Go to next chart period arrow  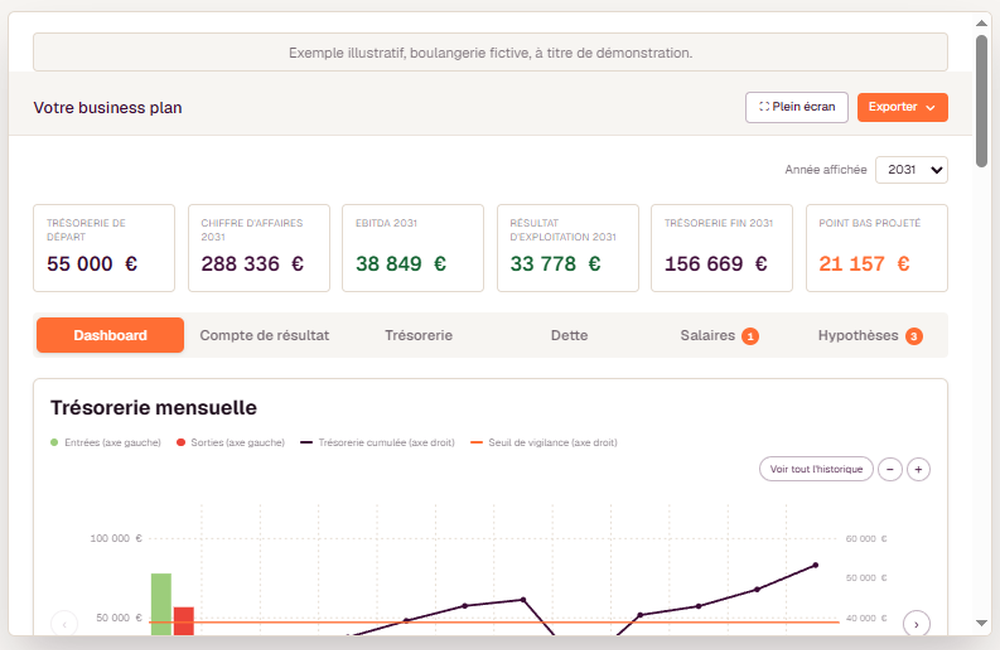pos(916,624)
